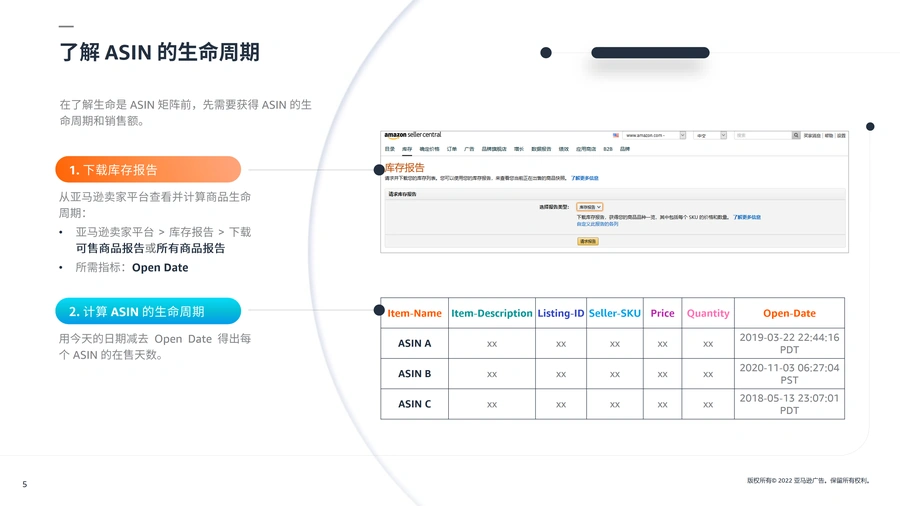Click the blue link below the report description
This screenshot has width=900, height=506.
point(598,224)
